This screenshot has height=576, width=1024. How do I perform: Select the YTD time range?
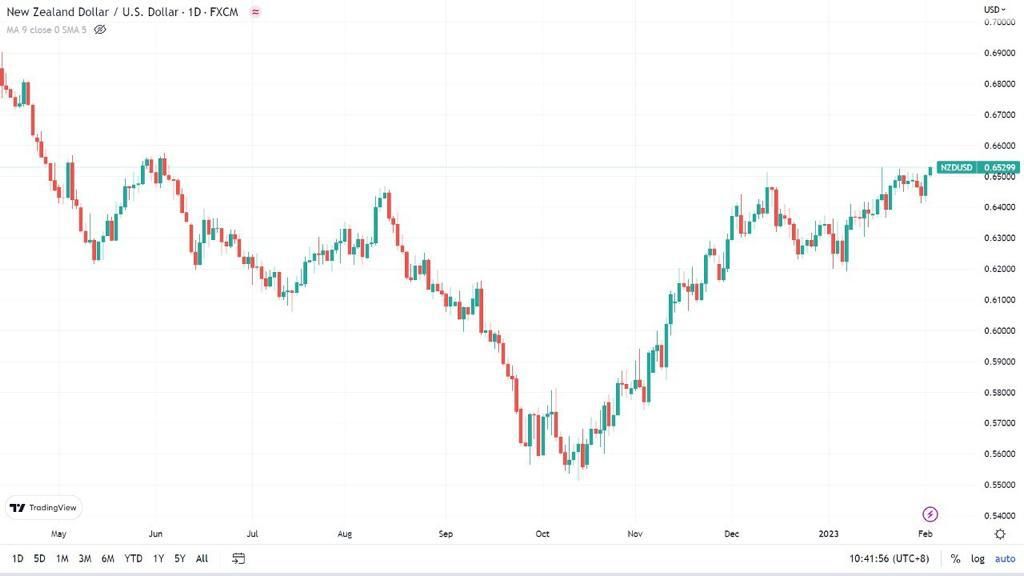(133, 558)
